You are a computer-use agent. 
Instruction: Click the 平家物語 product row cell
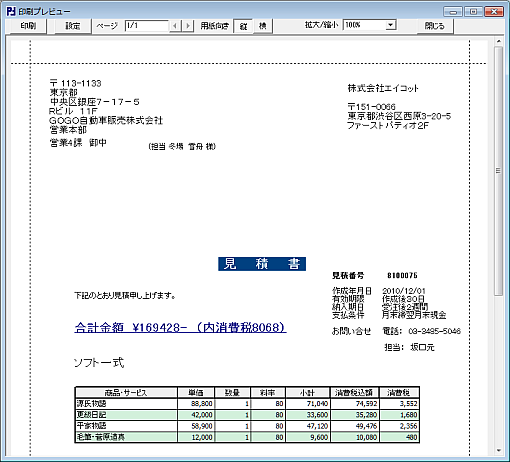126,426
